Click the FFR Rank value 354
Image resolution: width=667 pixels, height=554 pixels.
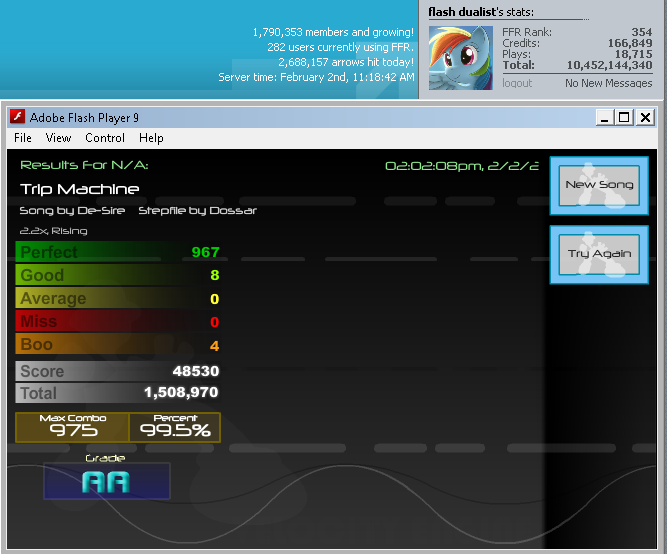pyautogui.click(x=641, y=32)
